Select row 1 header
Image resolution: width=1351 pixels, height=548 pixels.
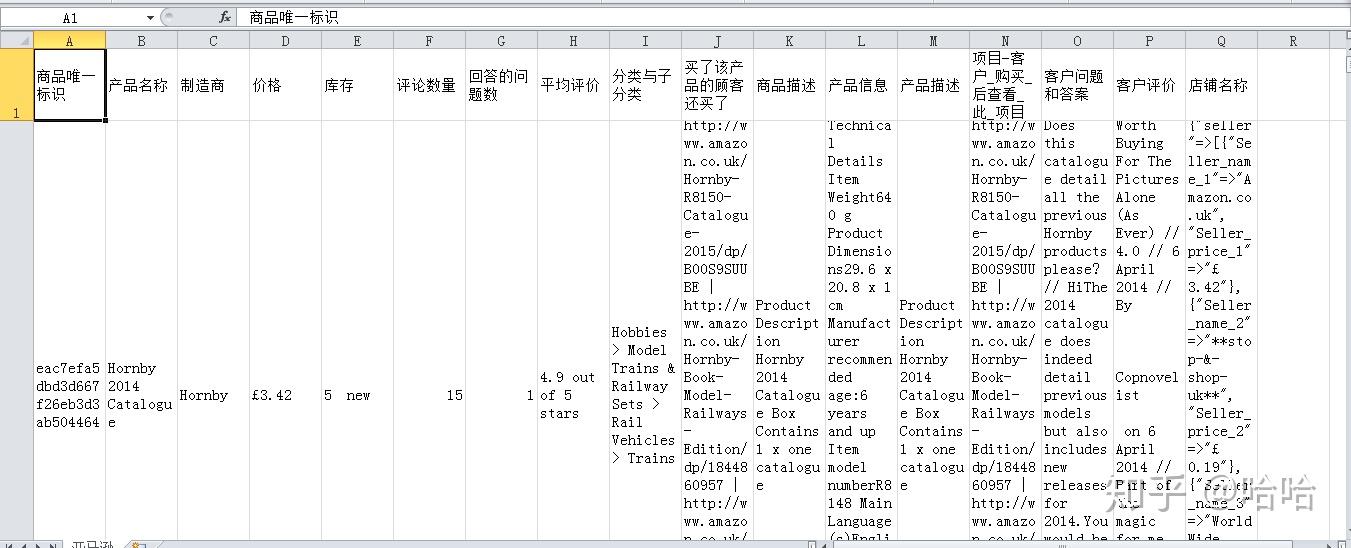coord(16,85)
